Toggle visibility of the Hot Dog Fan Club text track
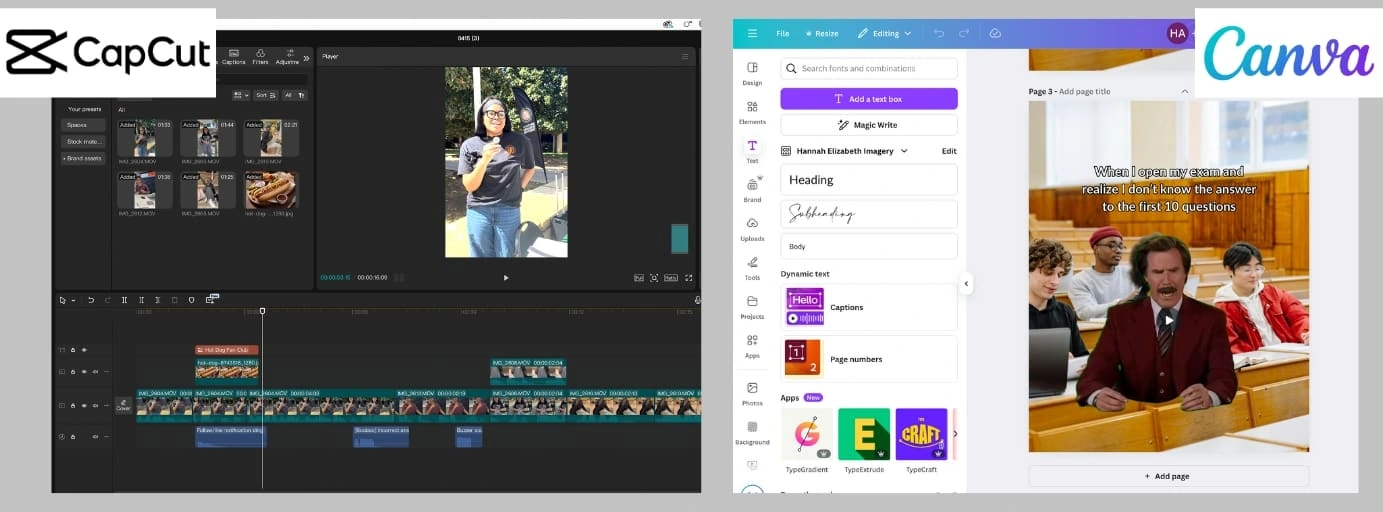1383x512 pixels. pos(84,350)
